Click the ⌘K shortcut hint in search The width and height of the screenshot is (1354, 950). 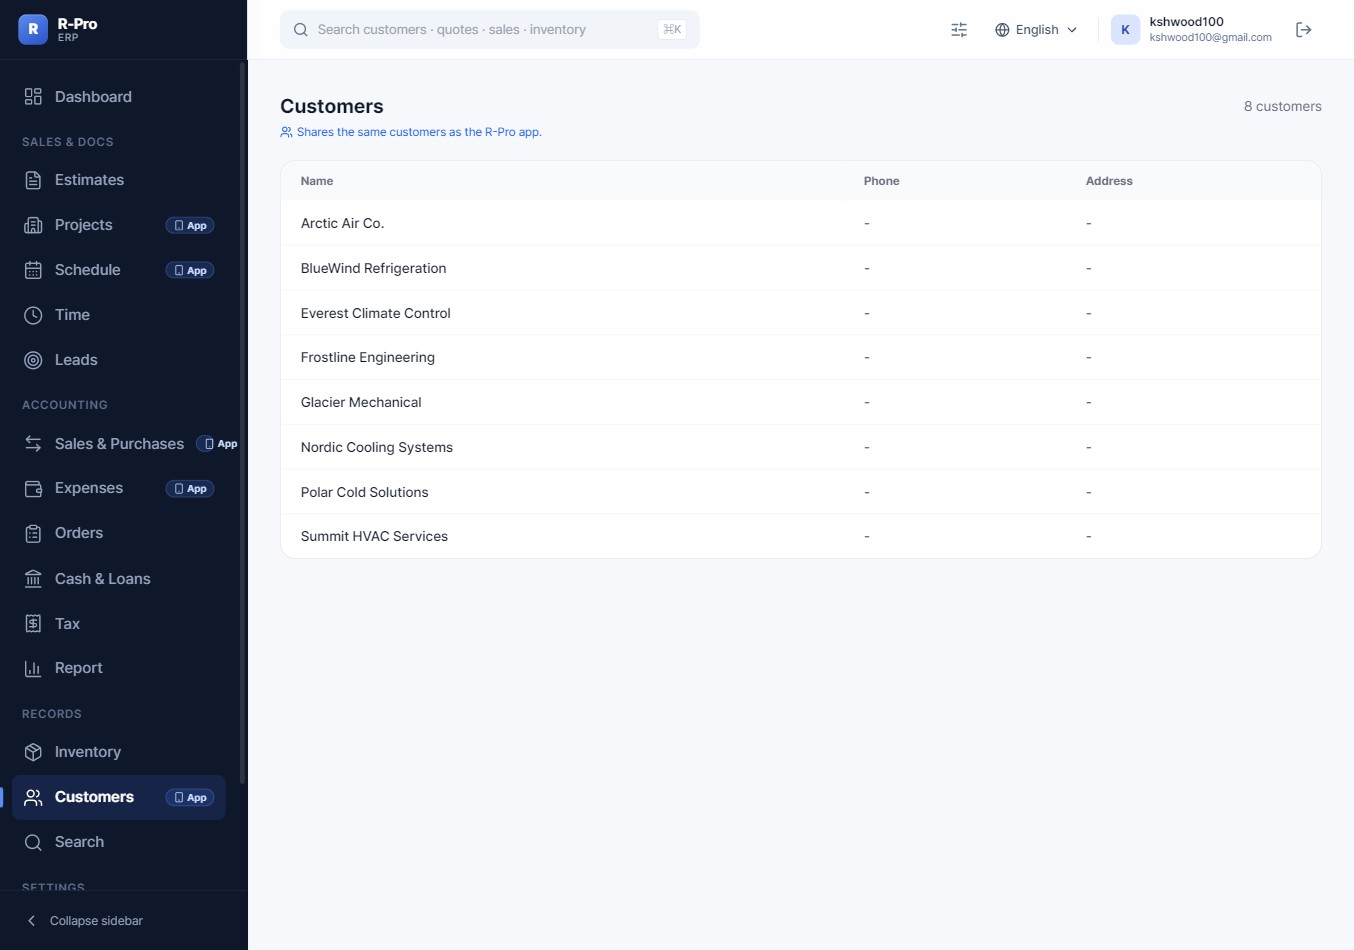click(x=672, y=30)
